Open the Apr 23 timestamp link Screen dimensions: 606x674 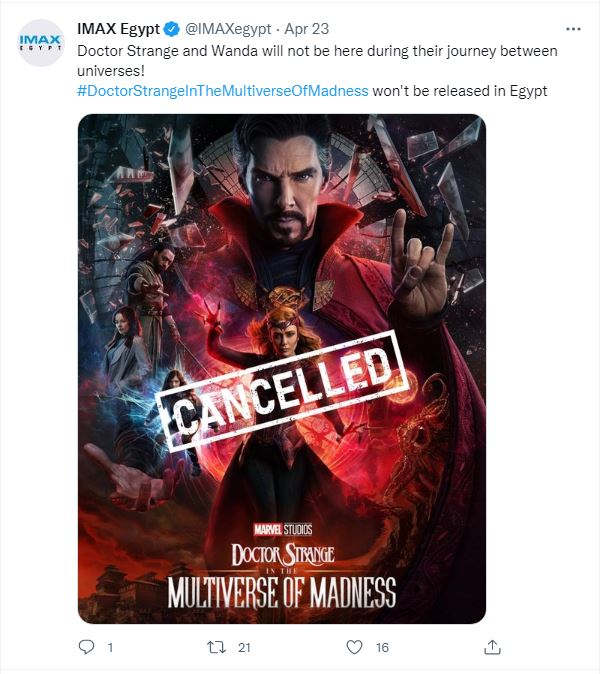point(304,29)
